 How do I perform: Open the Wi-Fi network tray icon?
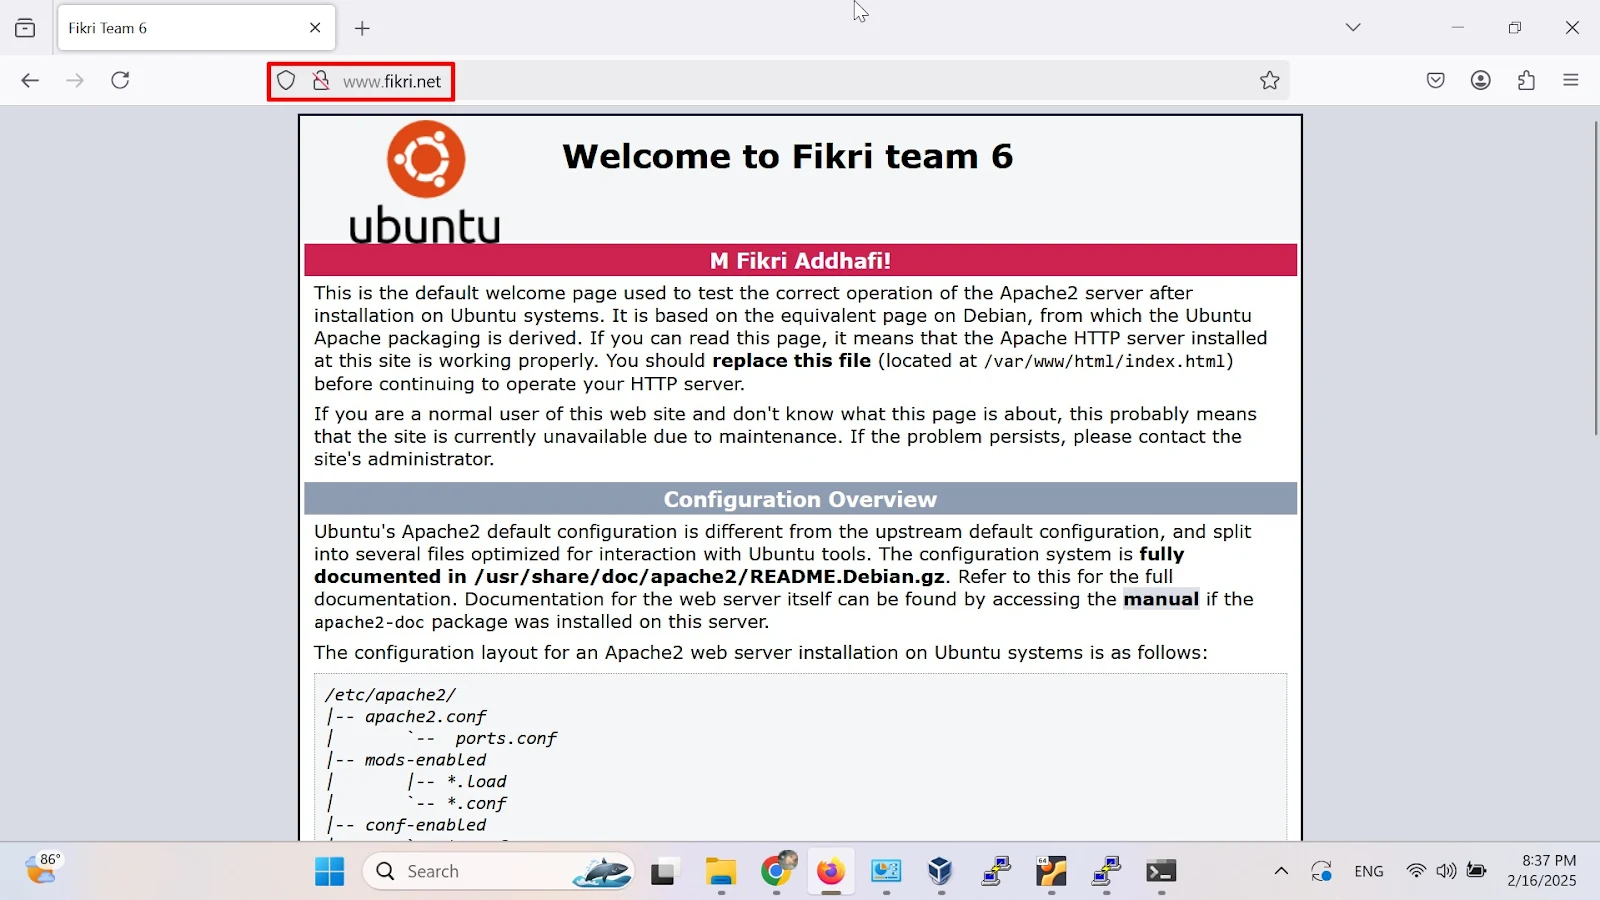1416,871
